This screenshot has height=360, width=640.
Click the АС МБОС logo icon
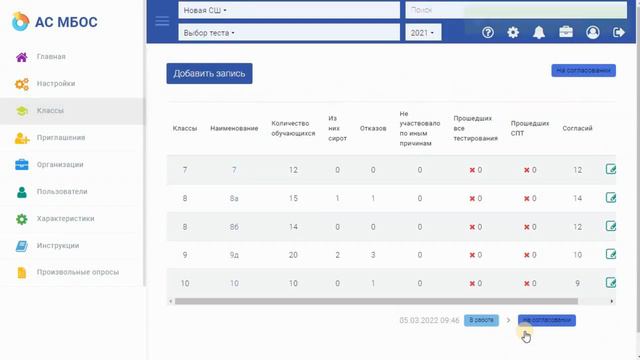click(x=20, y=21)
